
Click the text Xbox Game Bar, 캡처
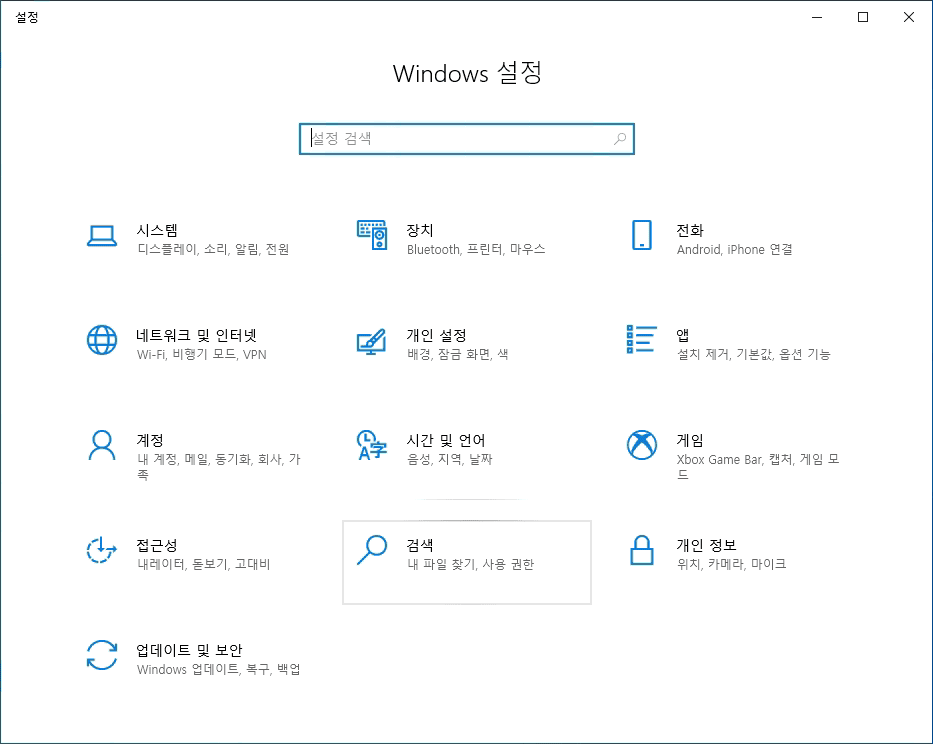(735, 459)
